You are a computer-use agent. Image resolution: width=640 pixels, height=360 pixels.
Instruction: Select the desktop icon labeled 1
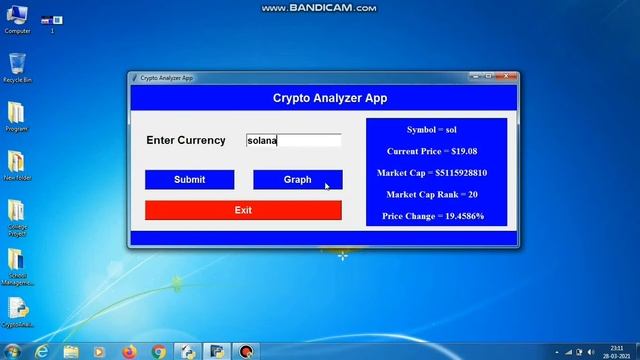pyautogui.click(x=52, y=24)
